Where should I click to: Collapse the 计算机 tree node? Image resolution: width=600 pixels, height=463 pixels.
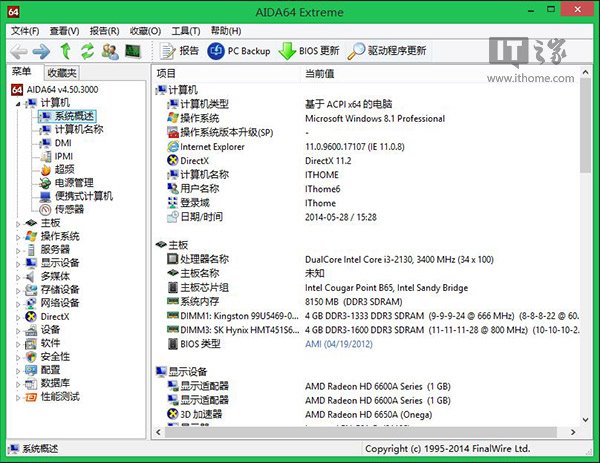click(18, 103)
